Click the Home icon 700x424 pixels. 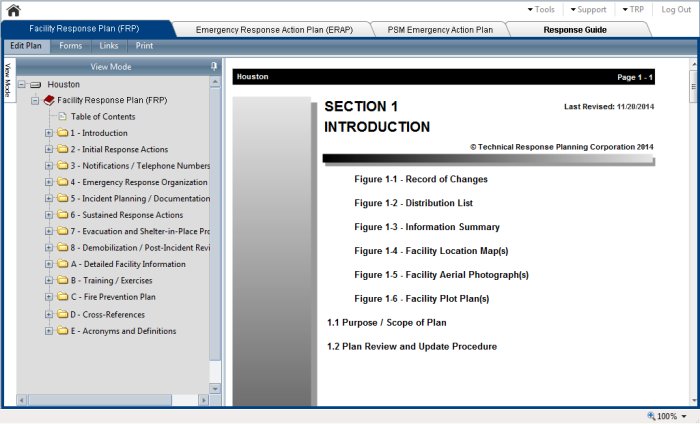point(13,10)
